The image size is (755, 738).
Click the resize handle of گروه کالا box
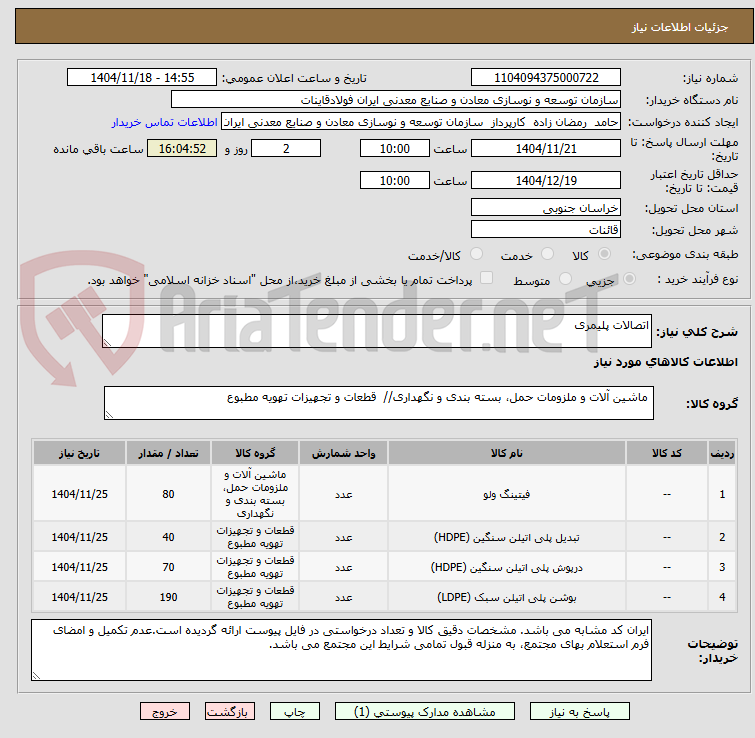coord(109,414)
